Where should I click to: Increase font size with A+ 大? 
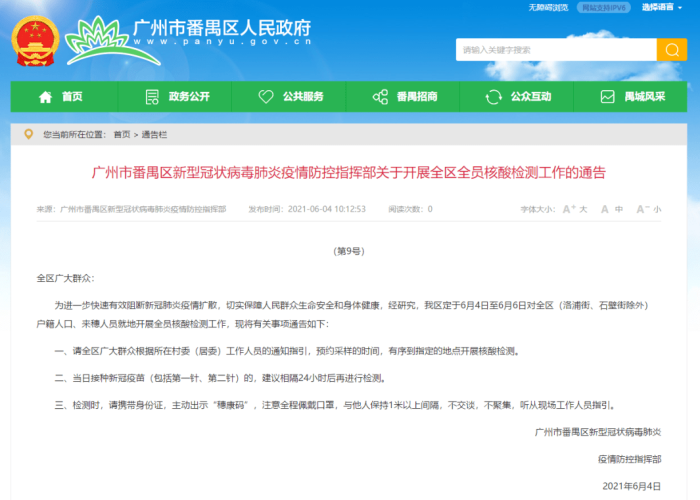click(575, 209)
